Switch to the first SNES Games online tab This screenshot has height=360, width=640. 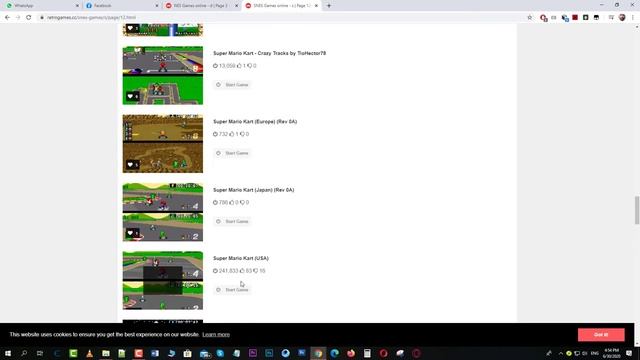coord(201,6)
